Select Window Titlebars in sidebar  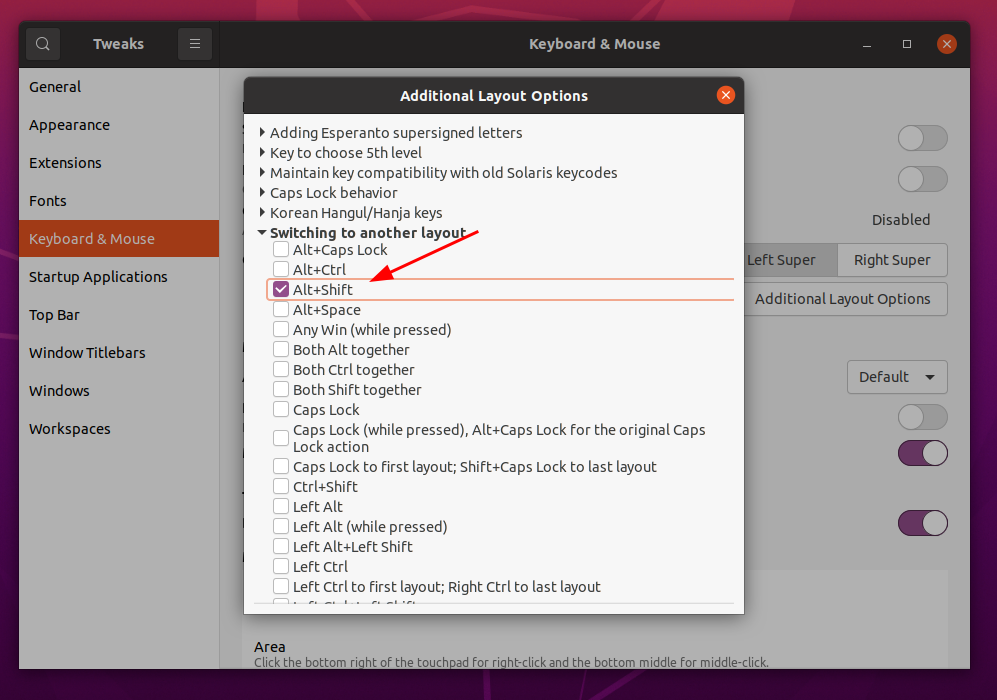[x=87, y=353]
